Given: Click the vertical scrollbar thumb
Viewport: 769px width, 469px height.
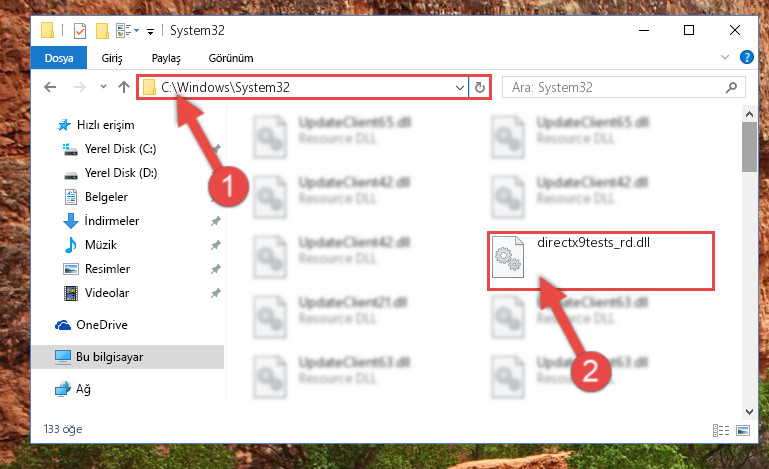Looking at the screenshot, I should tap(749, 147).
